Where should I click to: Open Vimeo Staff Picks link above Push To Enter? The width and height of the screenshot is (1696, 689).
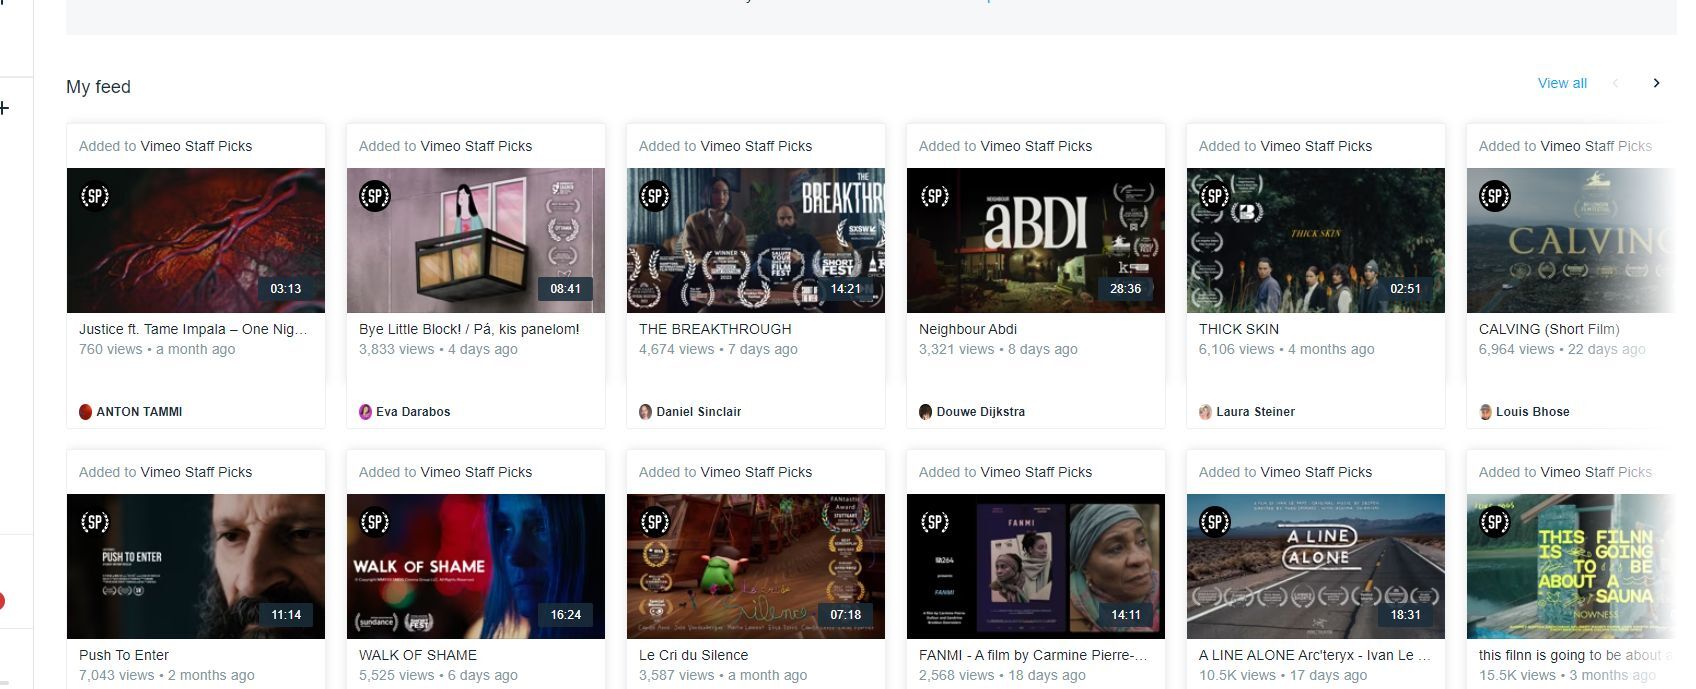click(x=196, y=472)
